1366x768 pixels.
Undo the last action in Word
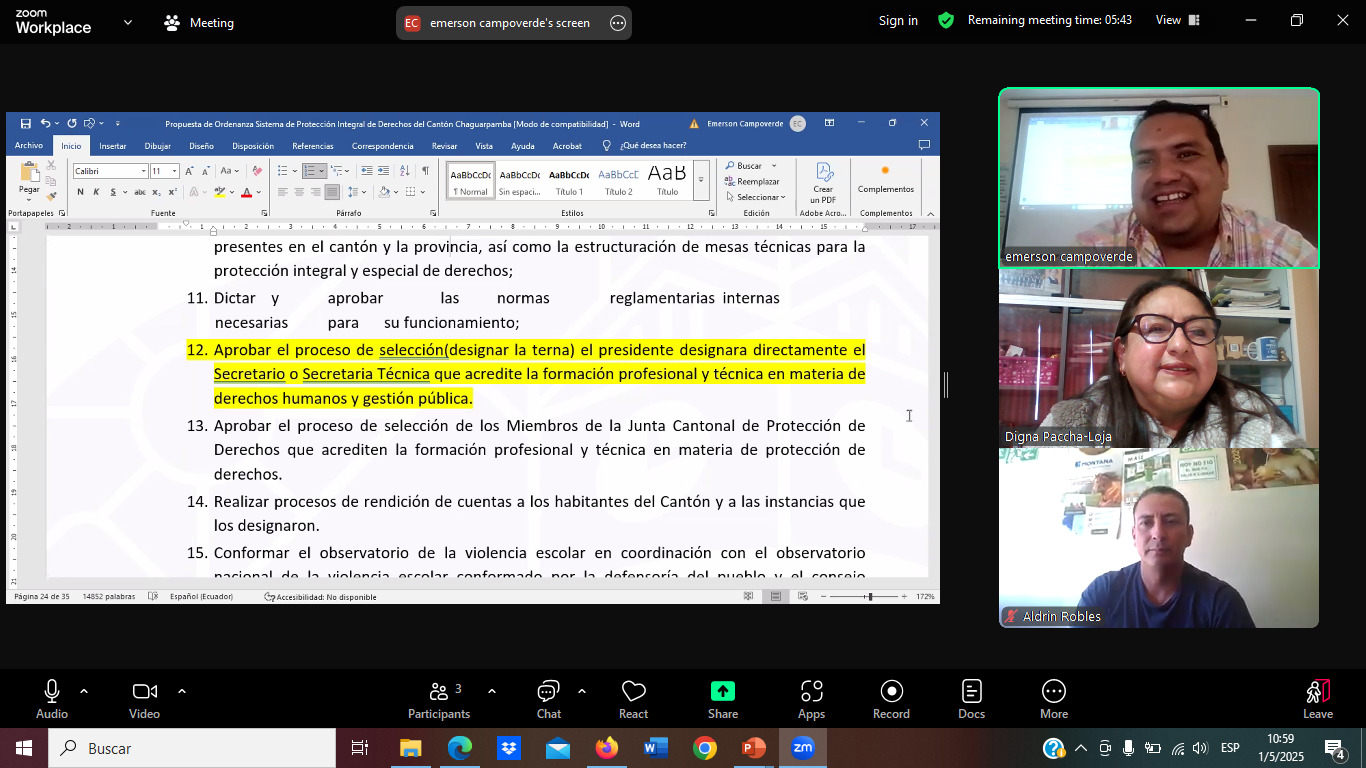[x=45, y=124]
